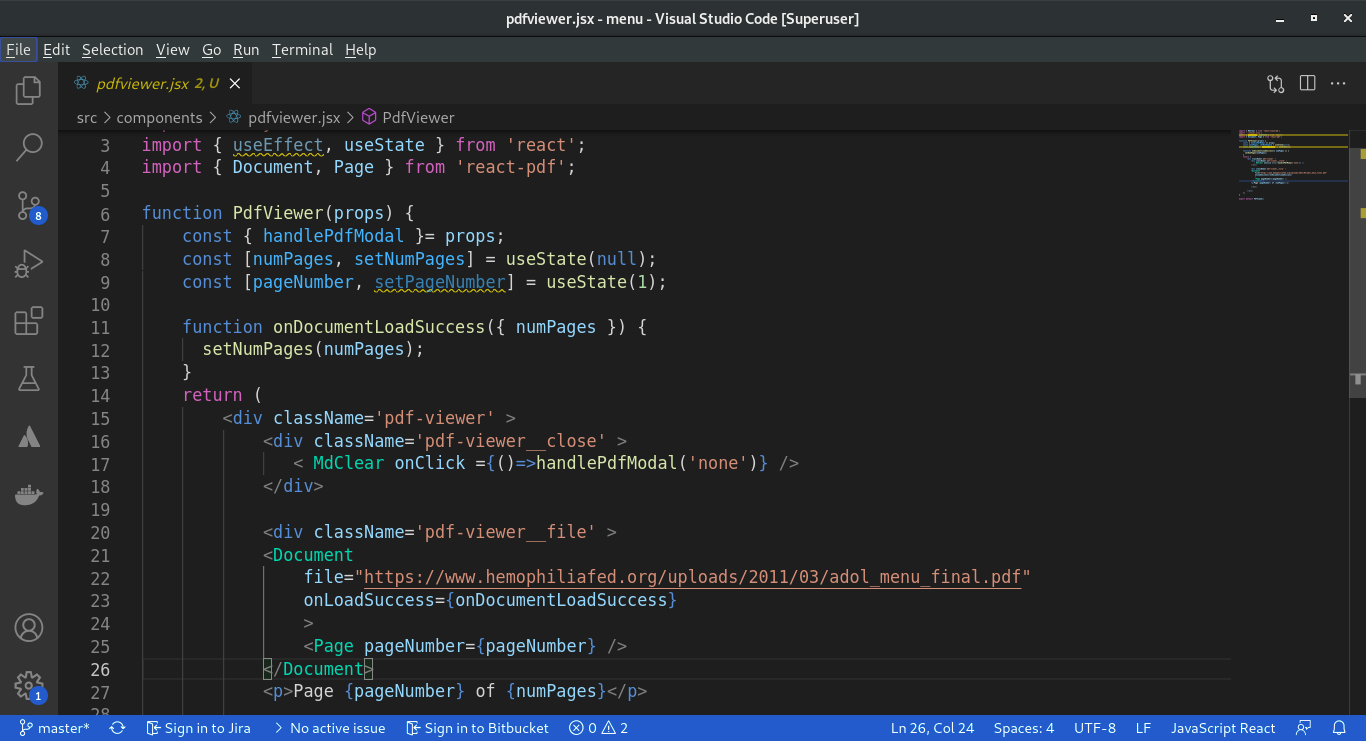Viewport: 1366px width, 741px height.
Task: Open the Search view in activity bar
Action: point(29,148)
